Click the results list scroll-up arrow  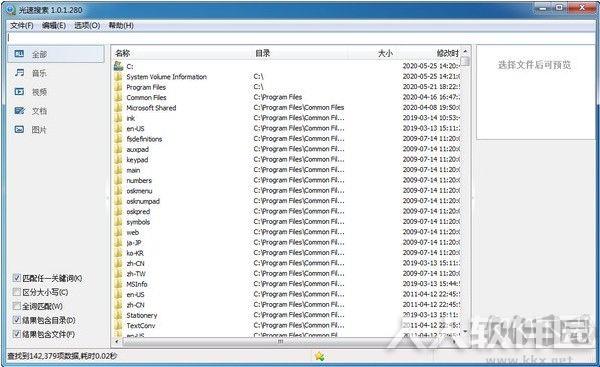(465, 51)
